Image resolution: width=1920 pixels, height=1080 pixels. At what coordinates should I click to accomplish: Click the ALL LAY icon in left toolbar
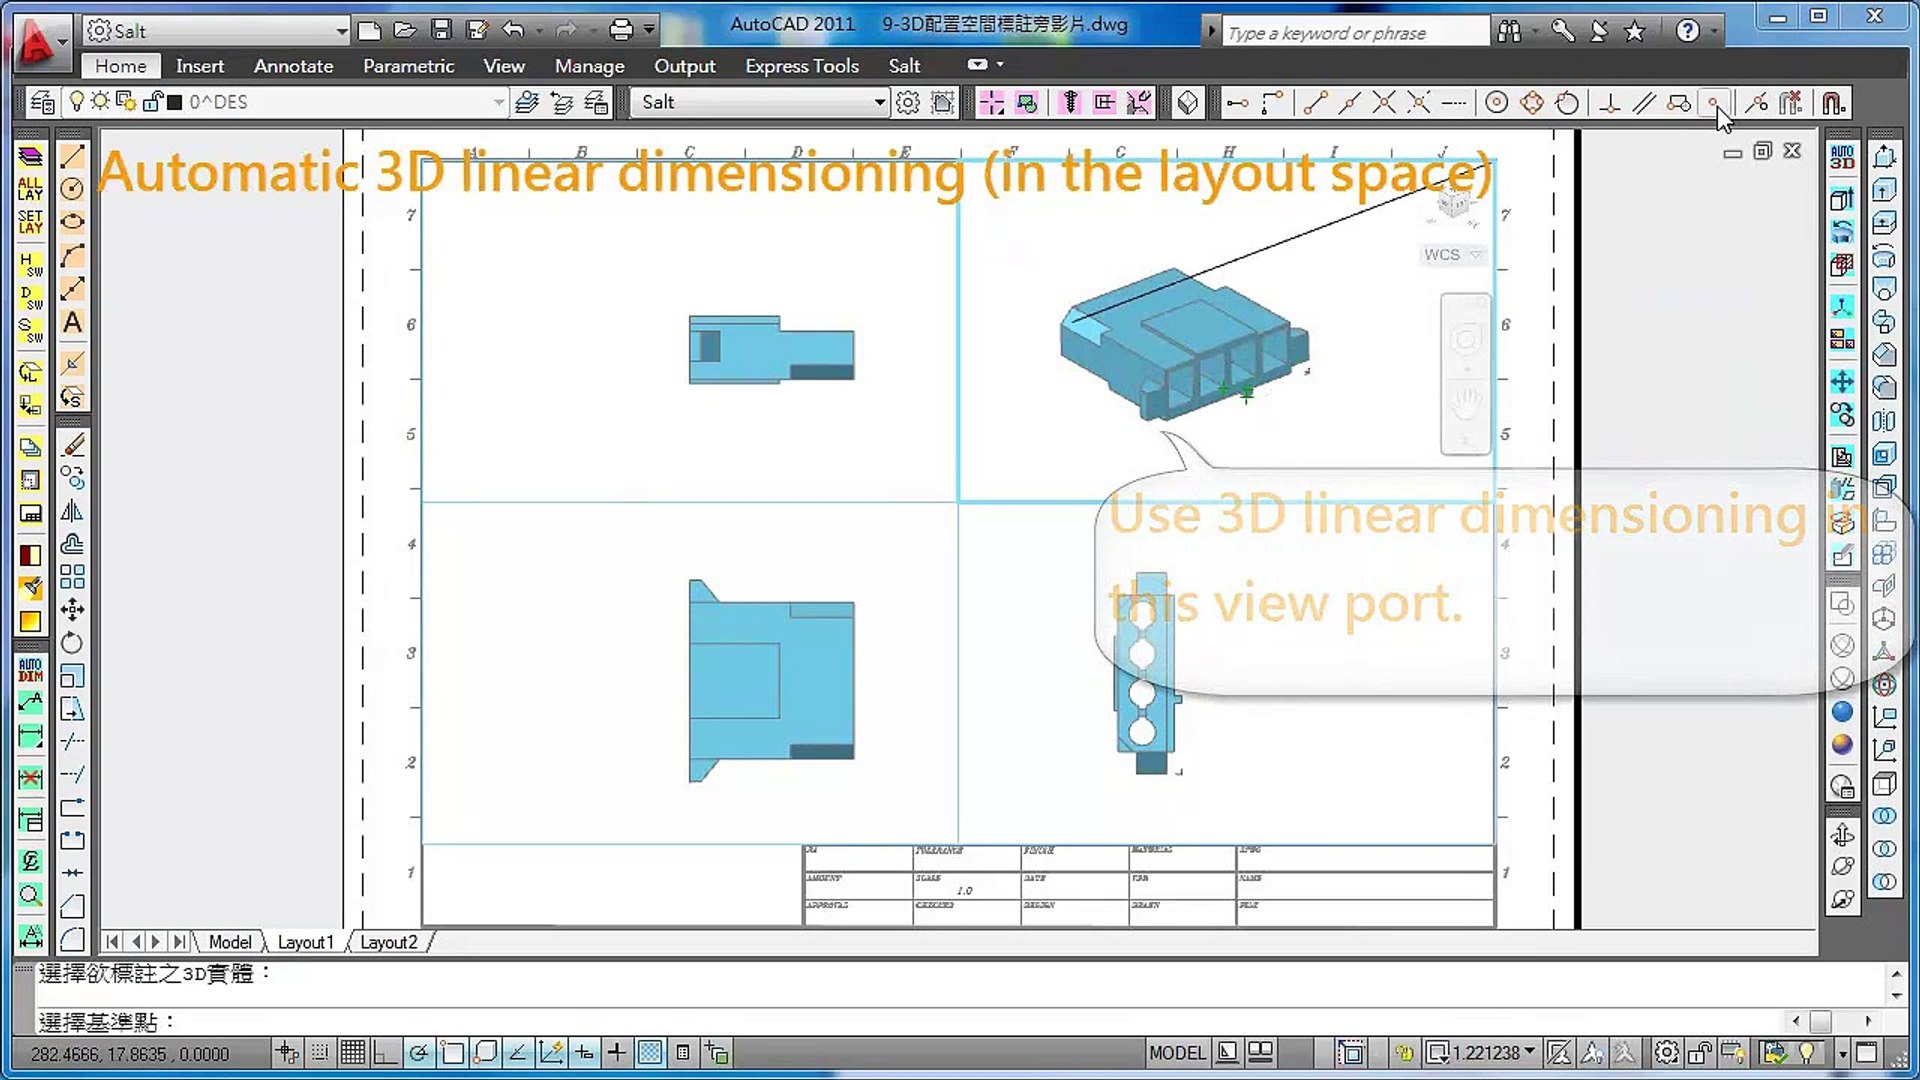coord(30,188)
